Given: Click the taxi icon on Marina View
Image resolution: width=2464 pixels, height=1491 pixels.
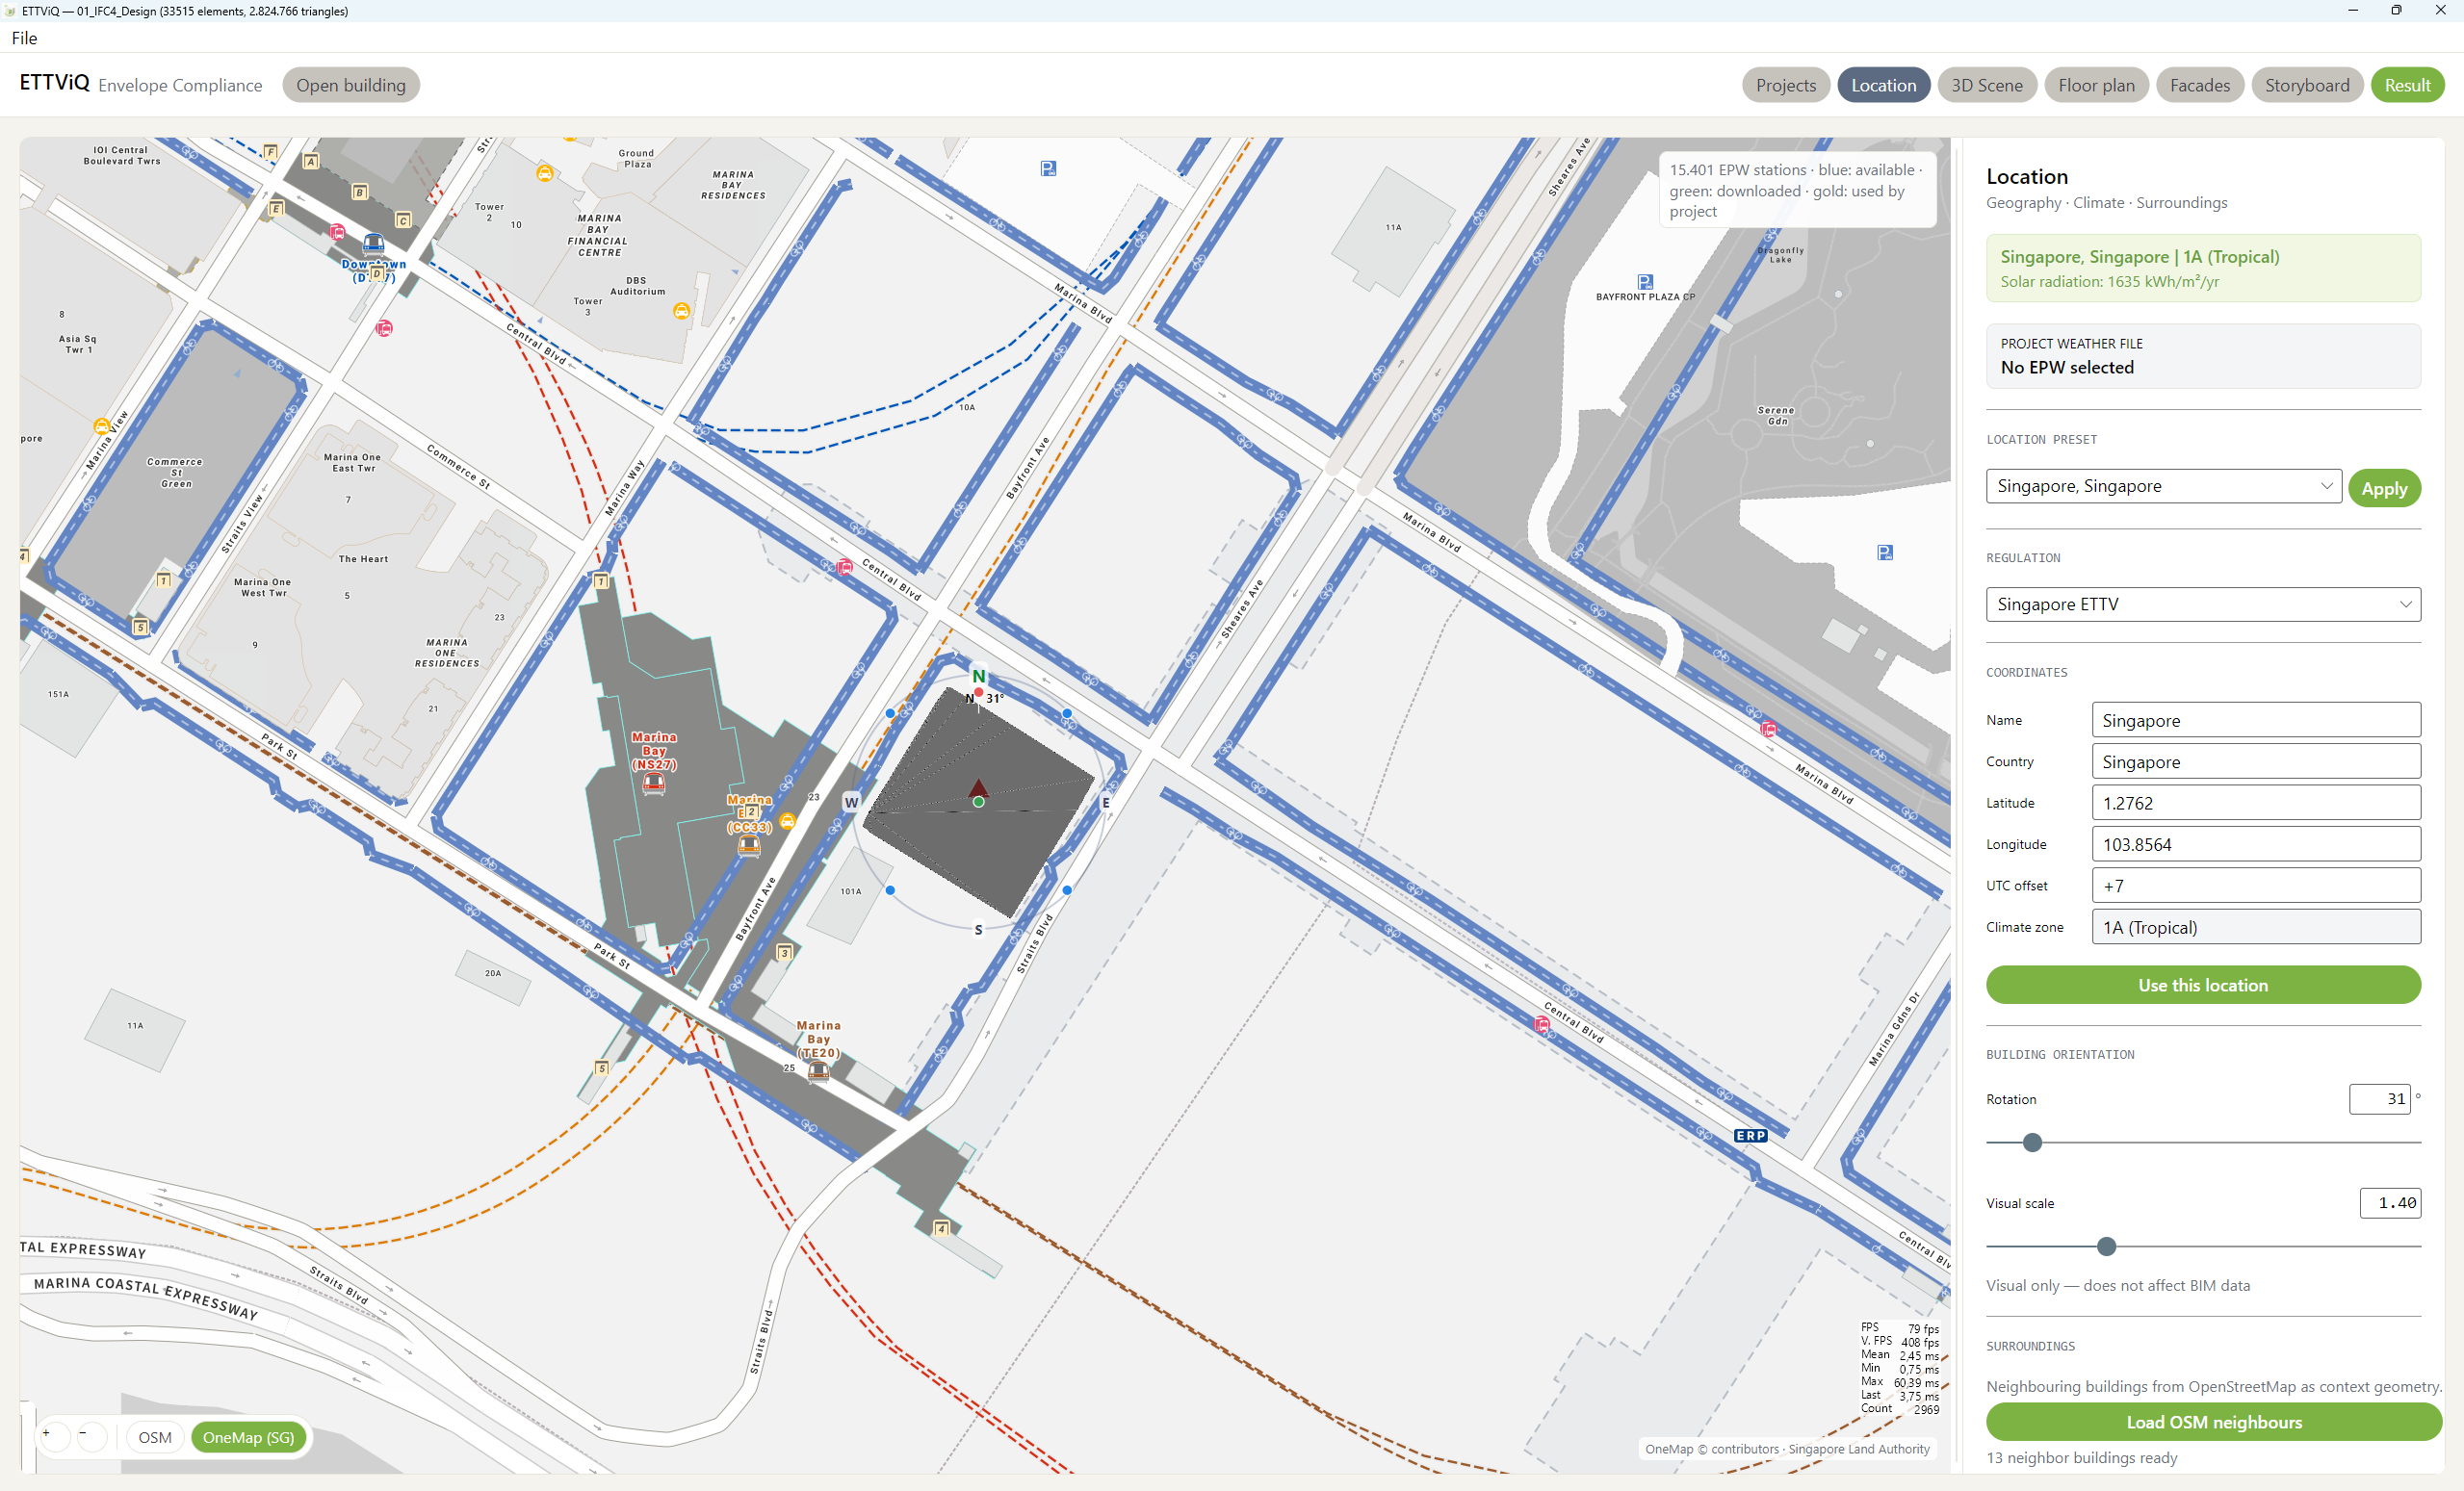Looking at the screenshot, I should 101,426.
